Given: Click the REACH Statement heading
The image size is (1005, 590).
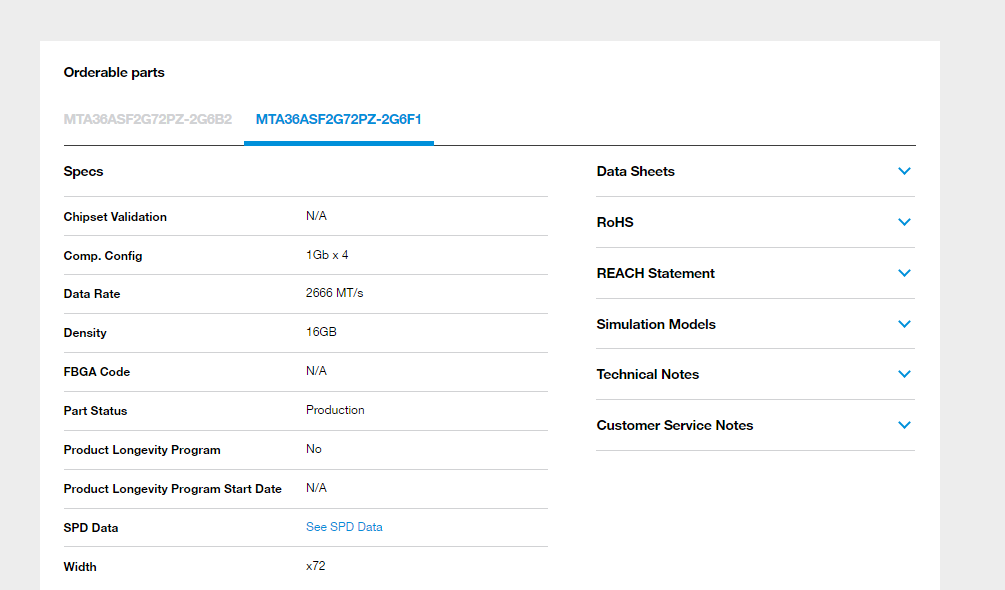Looking at the screenshot, I should tap(655, 273).
